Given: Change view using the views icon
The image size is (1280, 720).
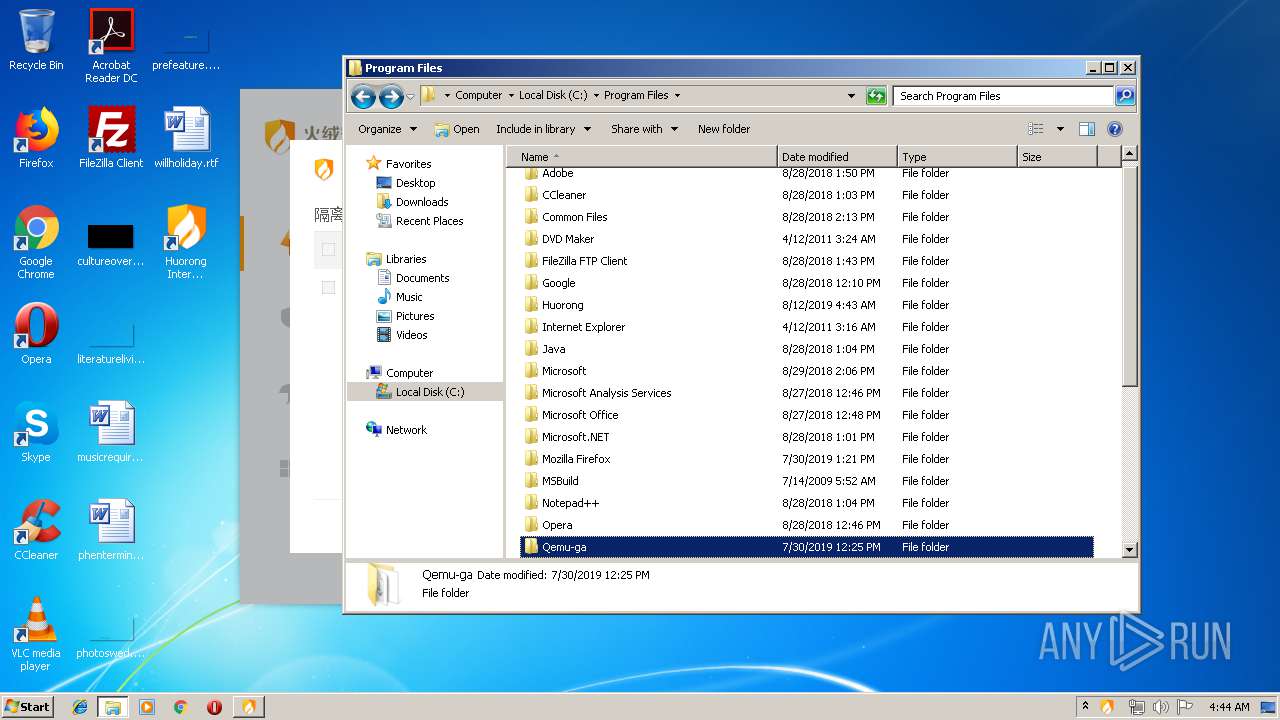Looking at the screenshot, I should coord(1036,129).
